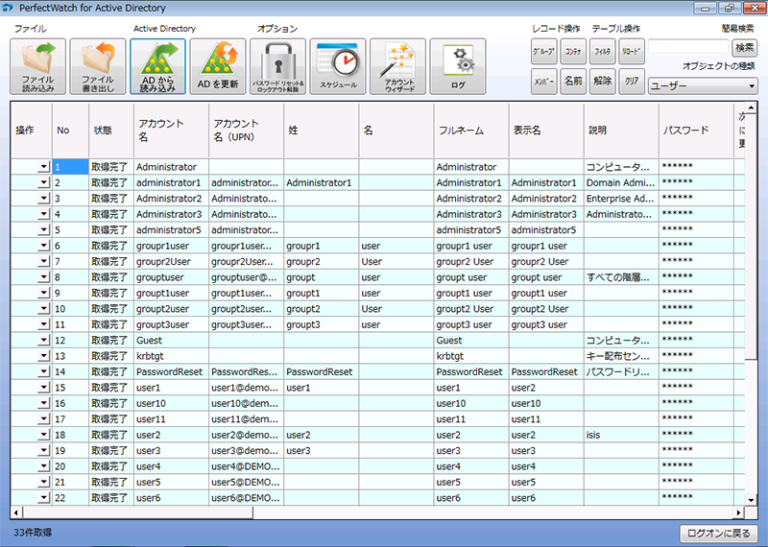The image size is (768, 547).
Task: Open the 操作 dropdown for row 12 Guest
Action: 43,340
